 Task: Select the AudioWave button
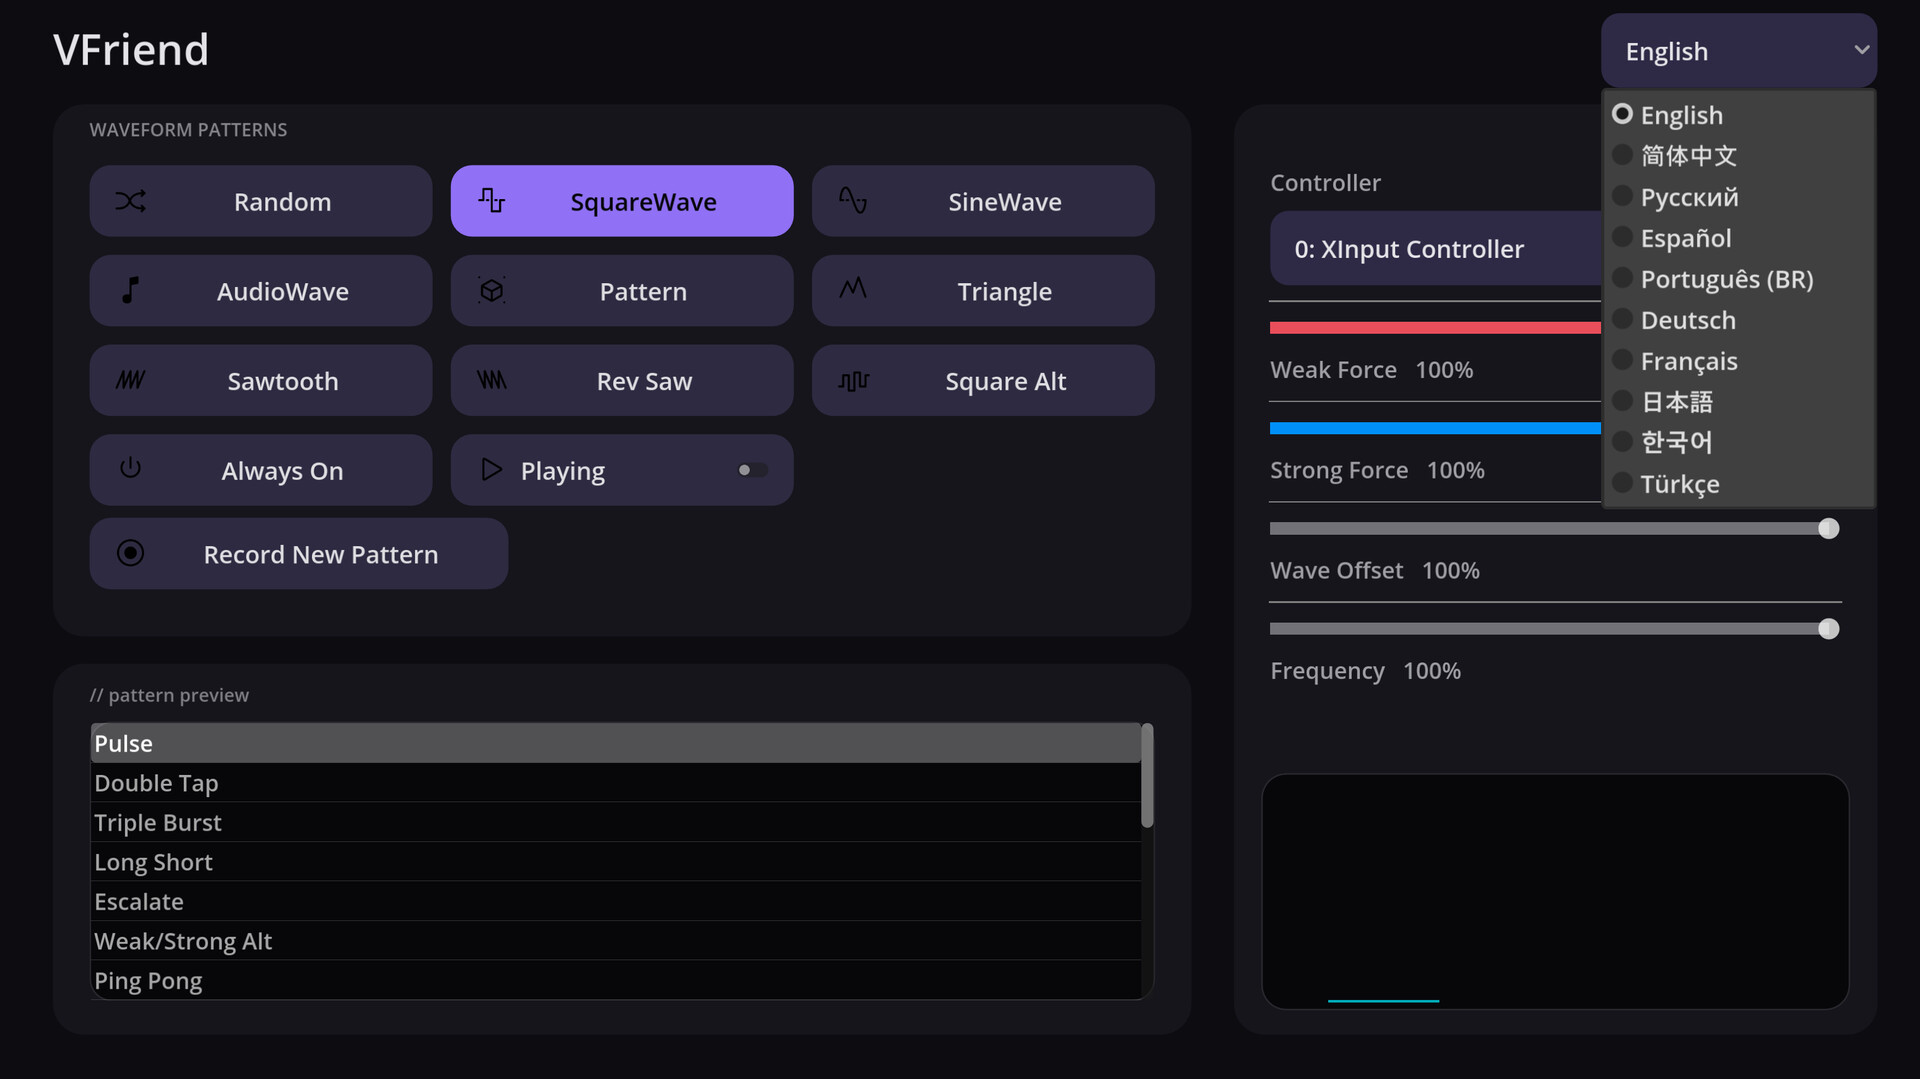(261, 291)
